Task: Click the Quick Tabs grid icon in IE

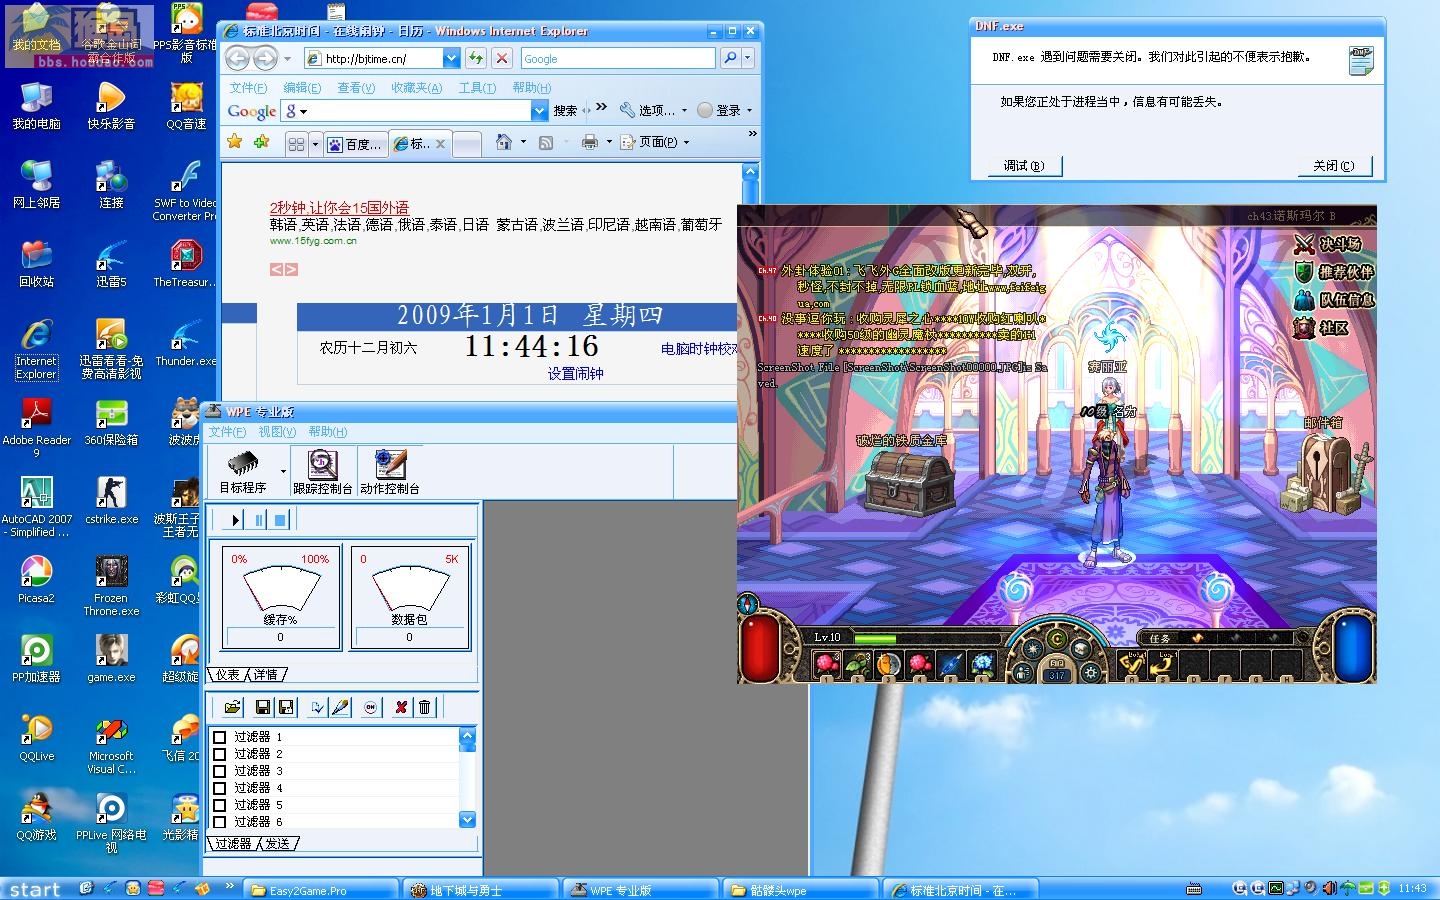Action: click(x=296, y=144)
